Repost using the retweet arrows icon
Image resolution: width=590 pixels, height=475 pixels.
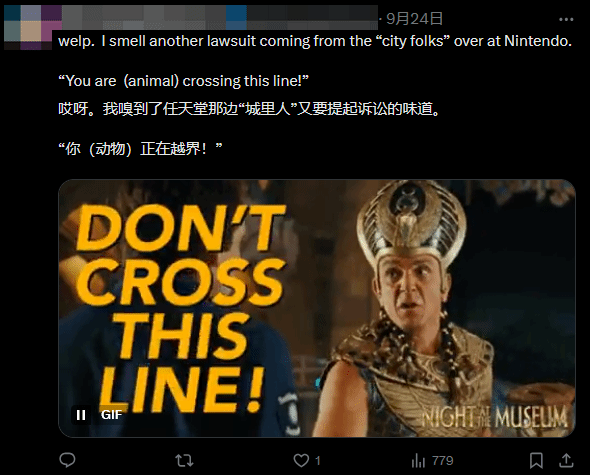click(x=184, y=460)
